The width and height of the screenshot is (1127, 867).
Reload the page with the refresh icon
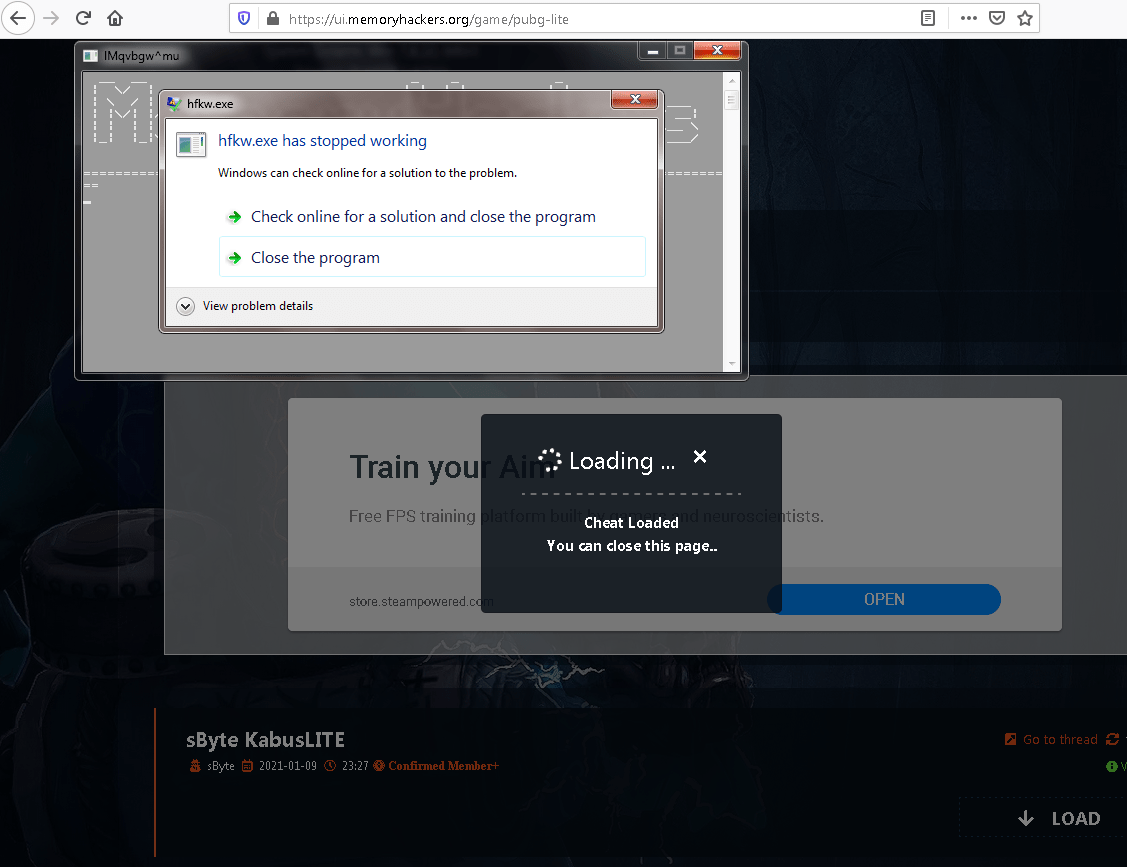83,18
